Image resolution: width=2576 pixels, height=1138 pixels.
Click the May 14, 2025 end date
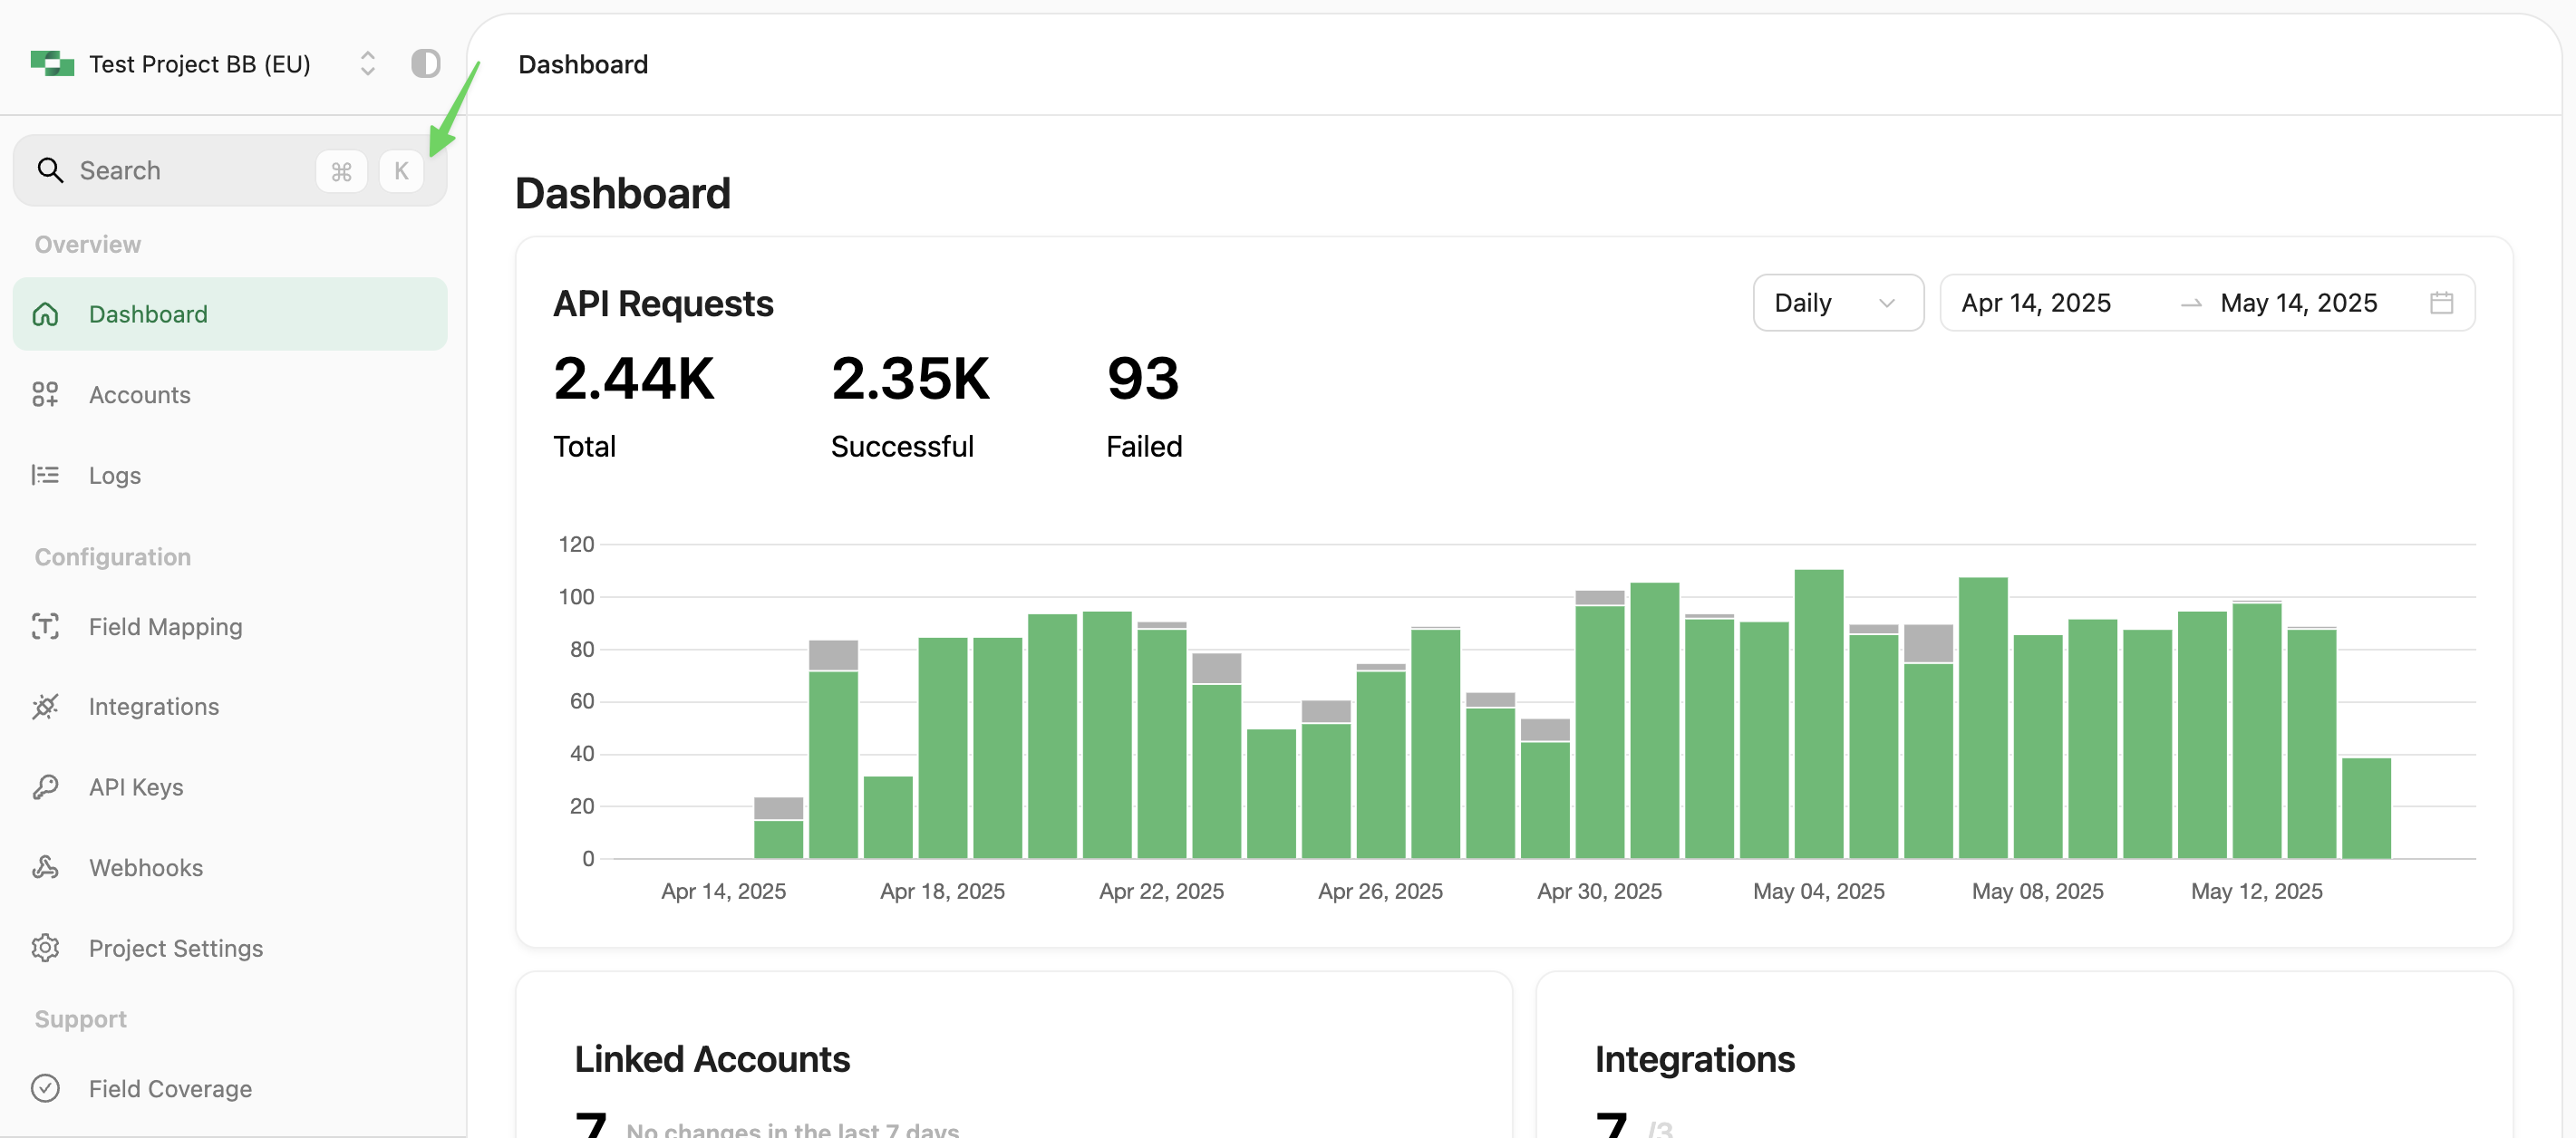coord(2299,303)
